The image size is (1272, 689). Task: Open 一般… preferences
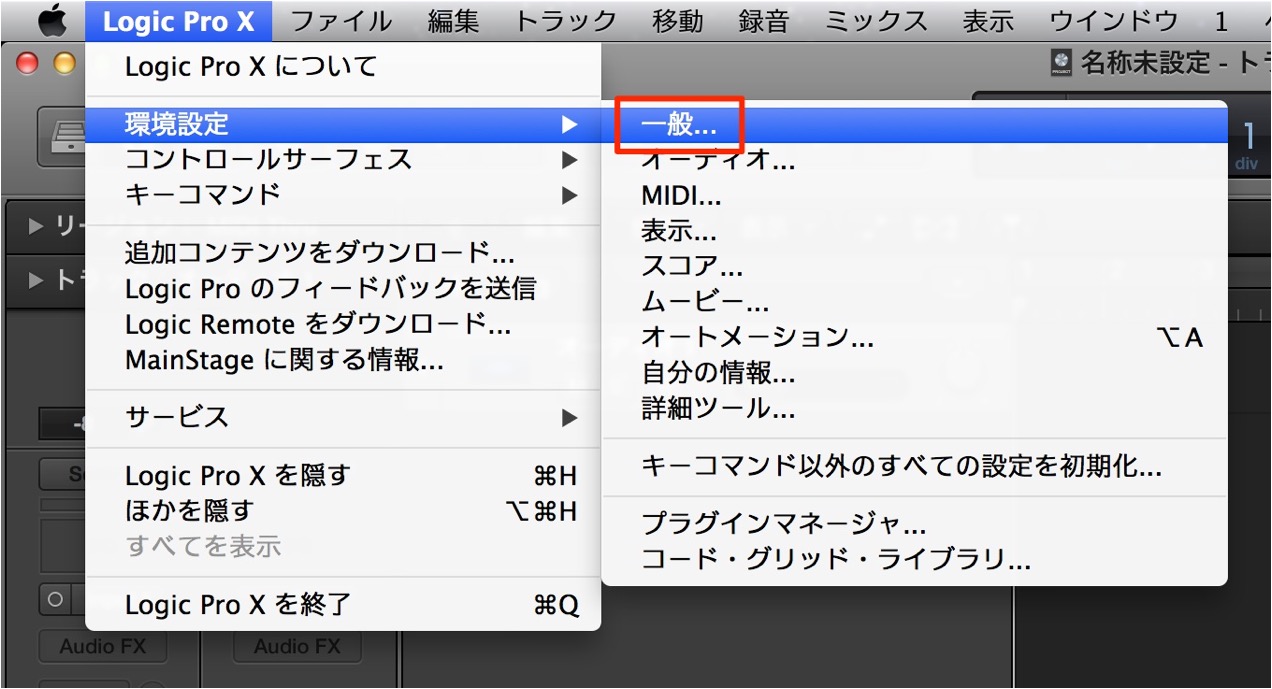914,124
